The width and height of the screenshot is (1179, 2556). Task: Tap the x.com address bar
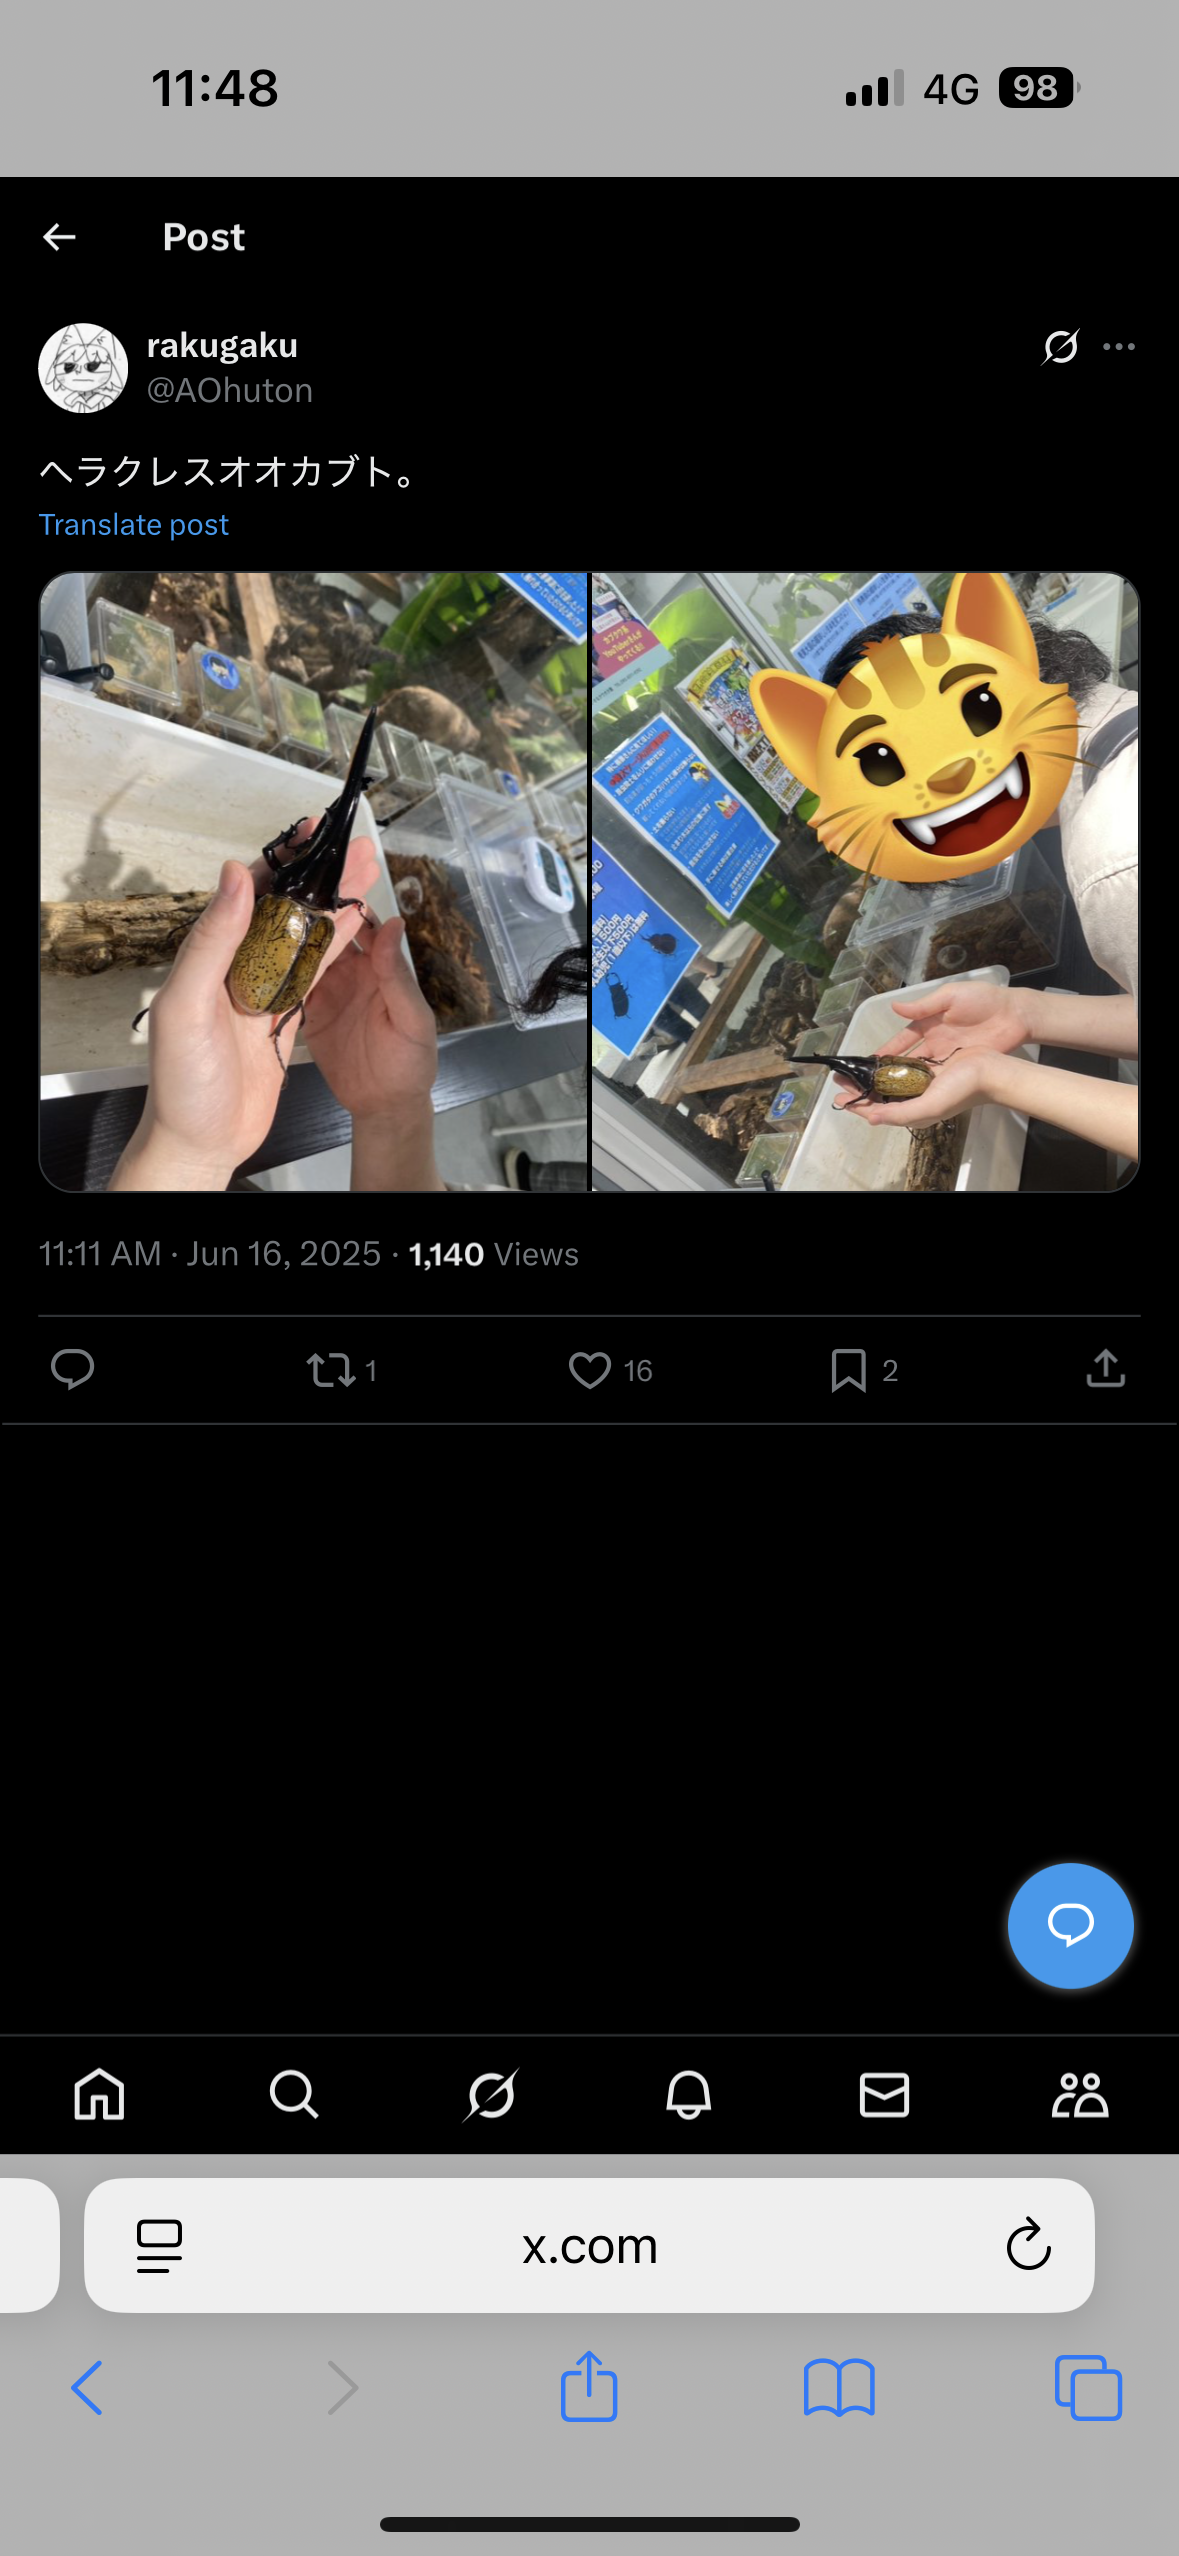pos(589,2245)
